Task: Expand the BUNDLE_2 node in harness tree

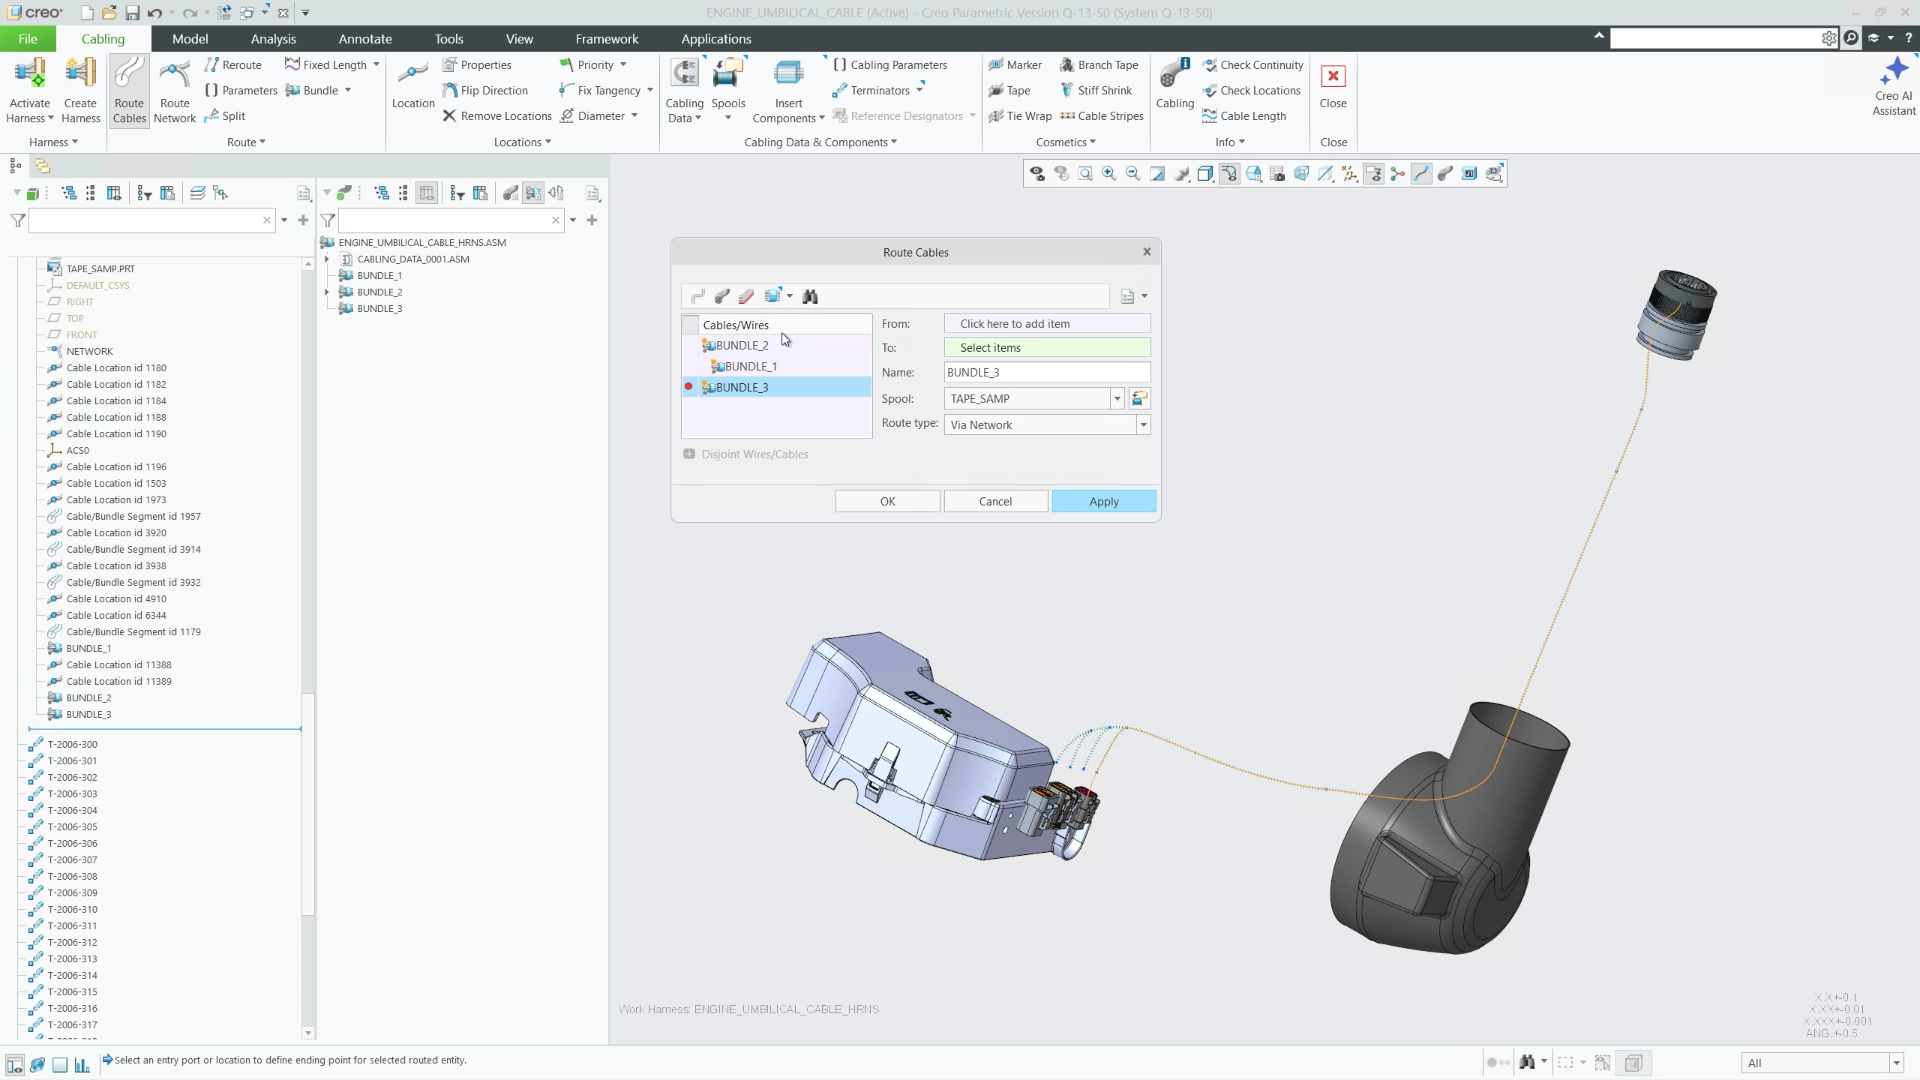Action: coord(327,292)
